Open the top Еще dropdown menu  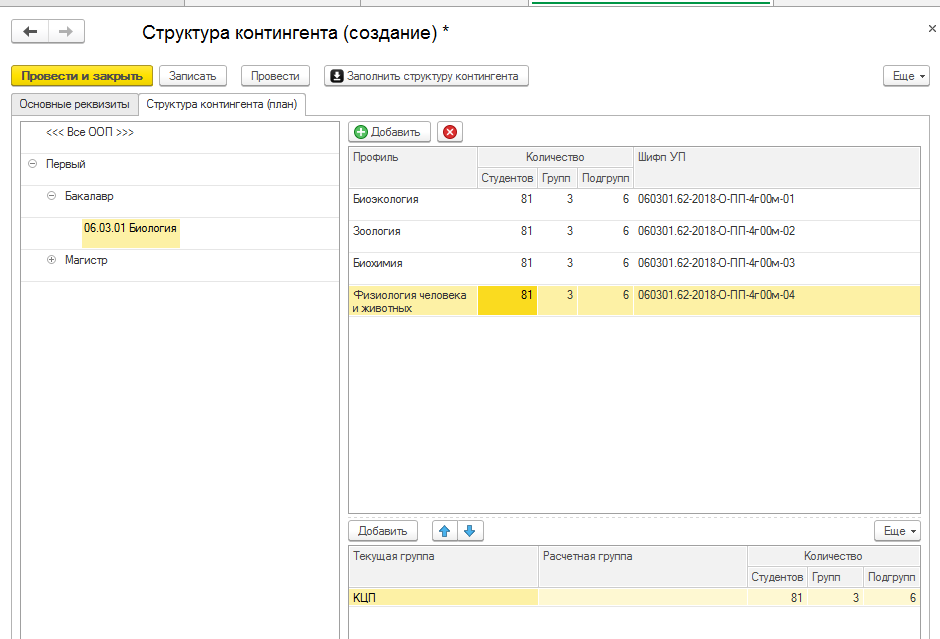tap(906, 76)
